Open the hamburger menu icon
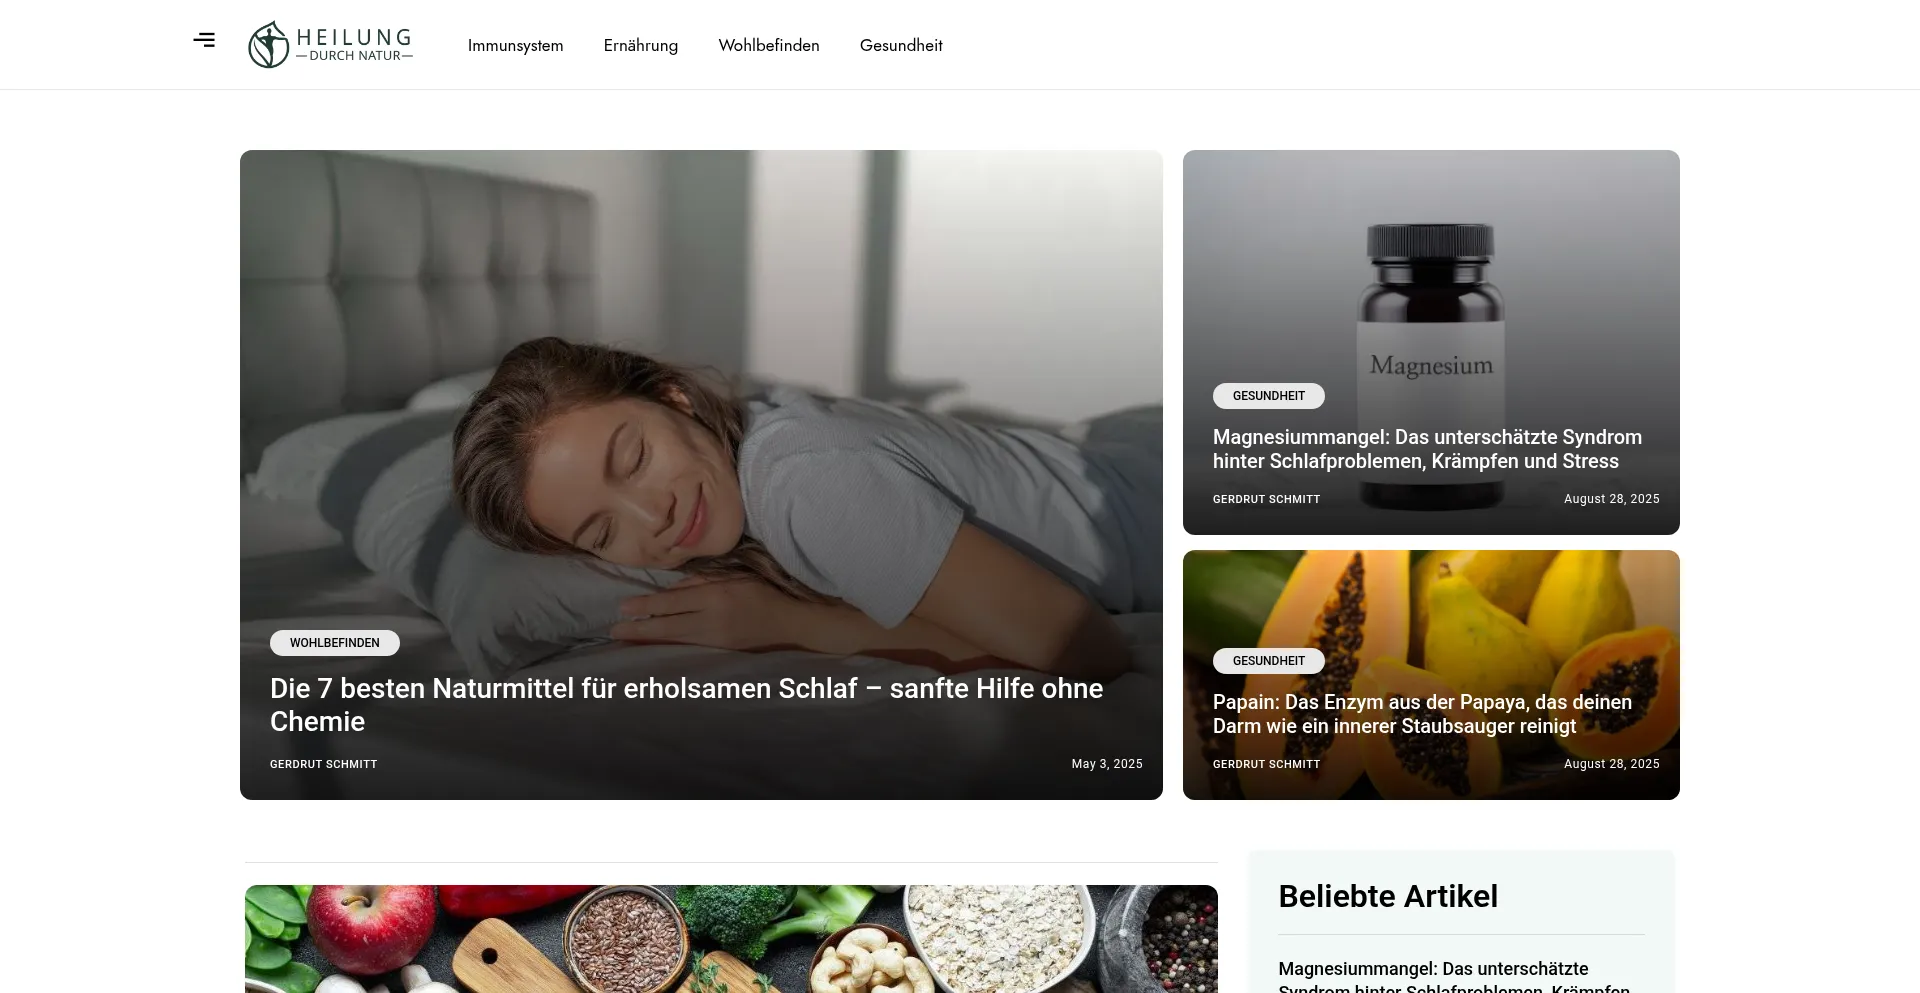This screenshot has width=1920, height=993. pos(204,40)
